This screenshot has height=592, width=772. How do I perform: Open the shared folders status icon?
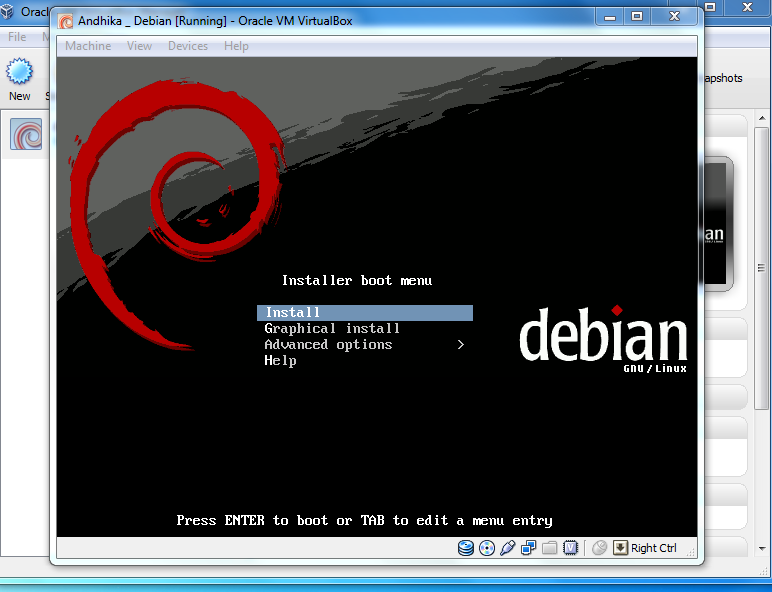[549, 548]
